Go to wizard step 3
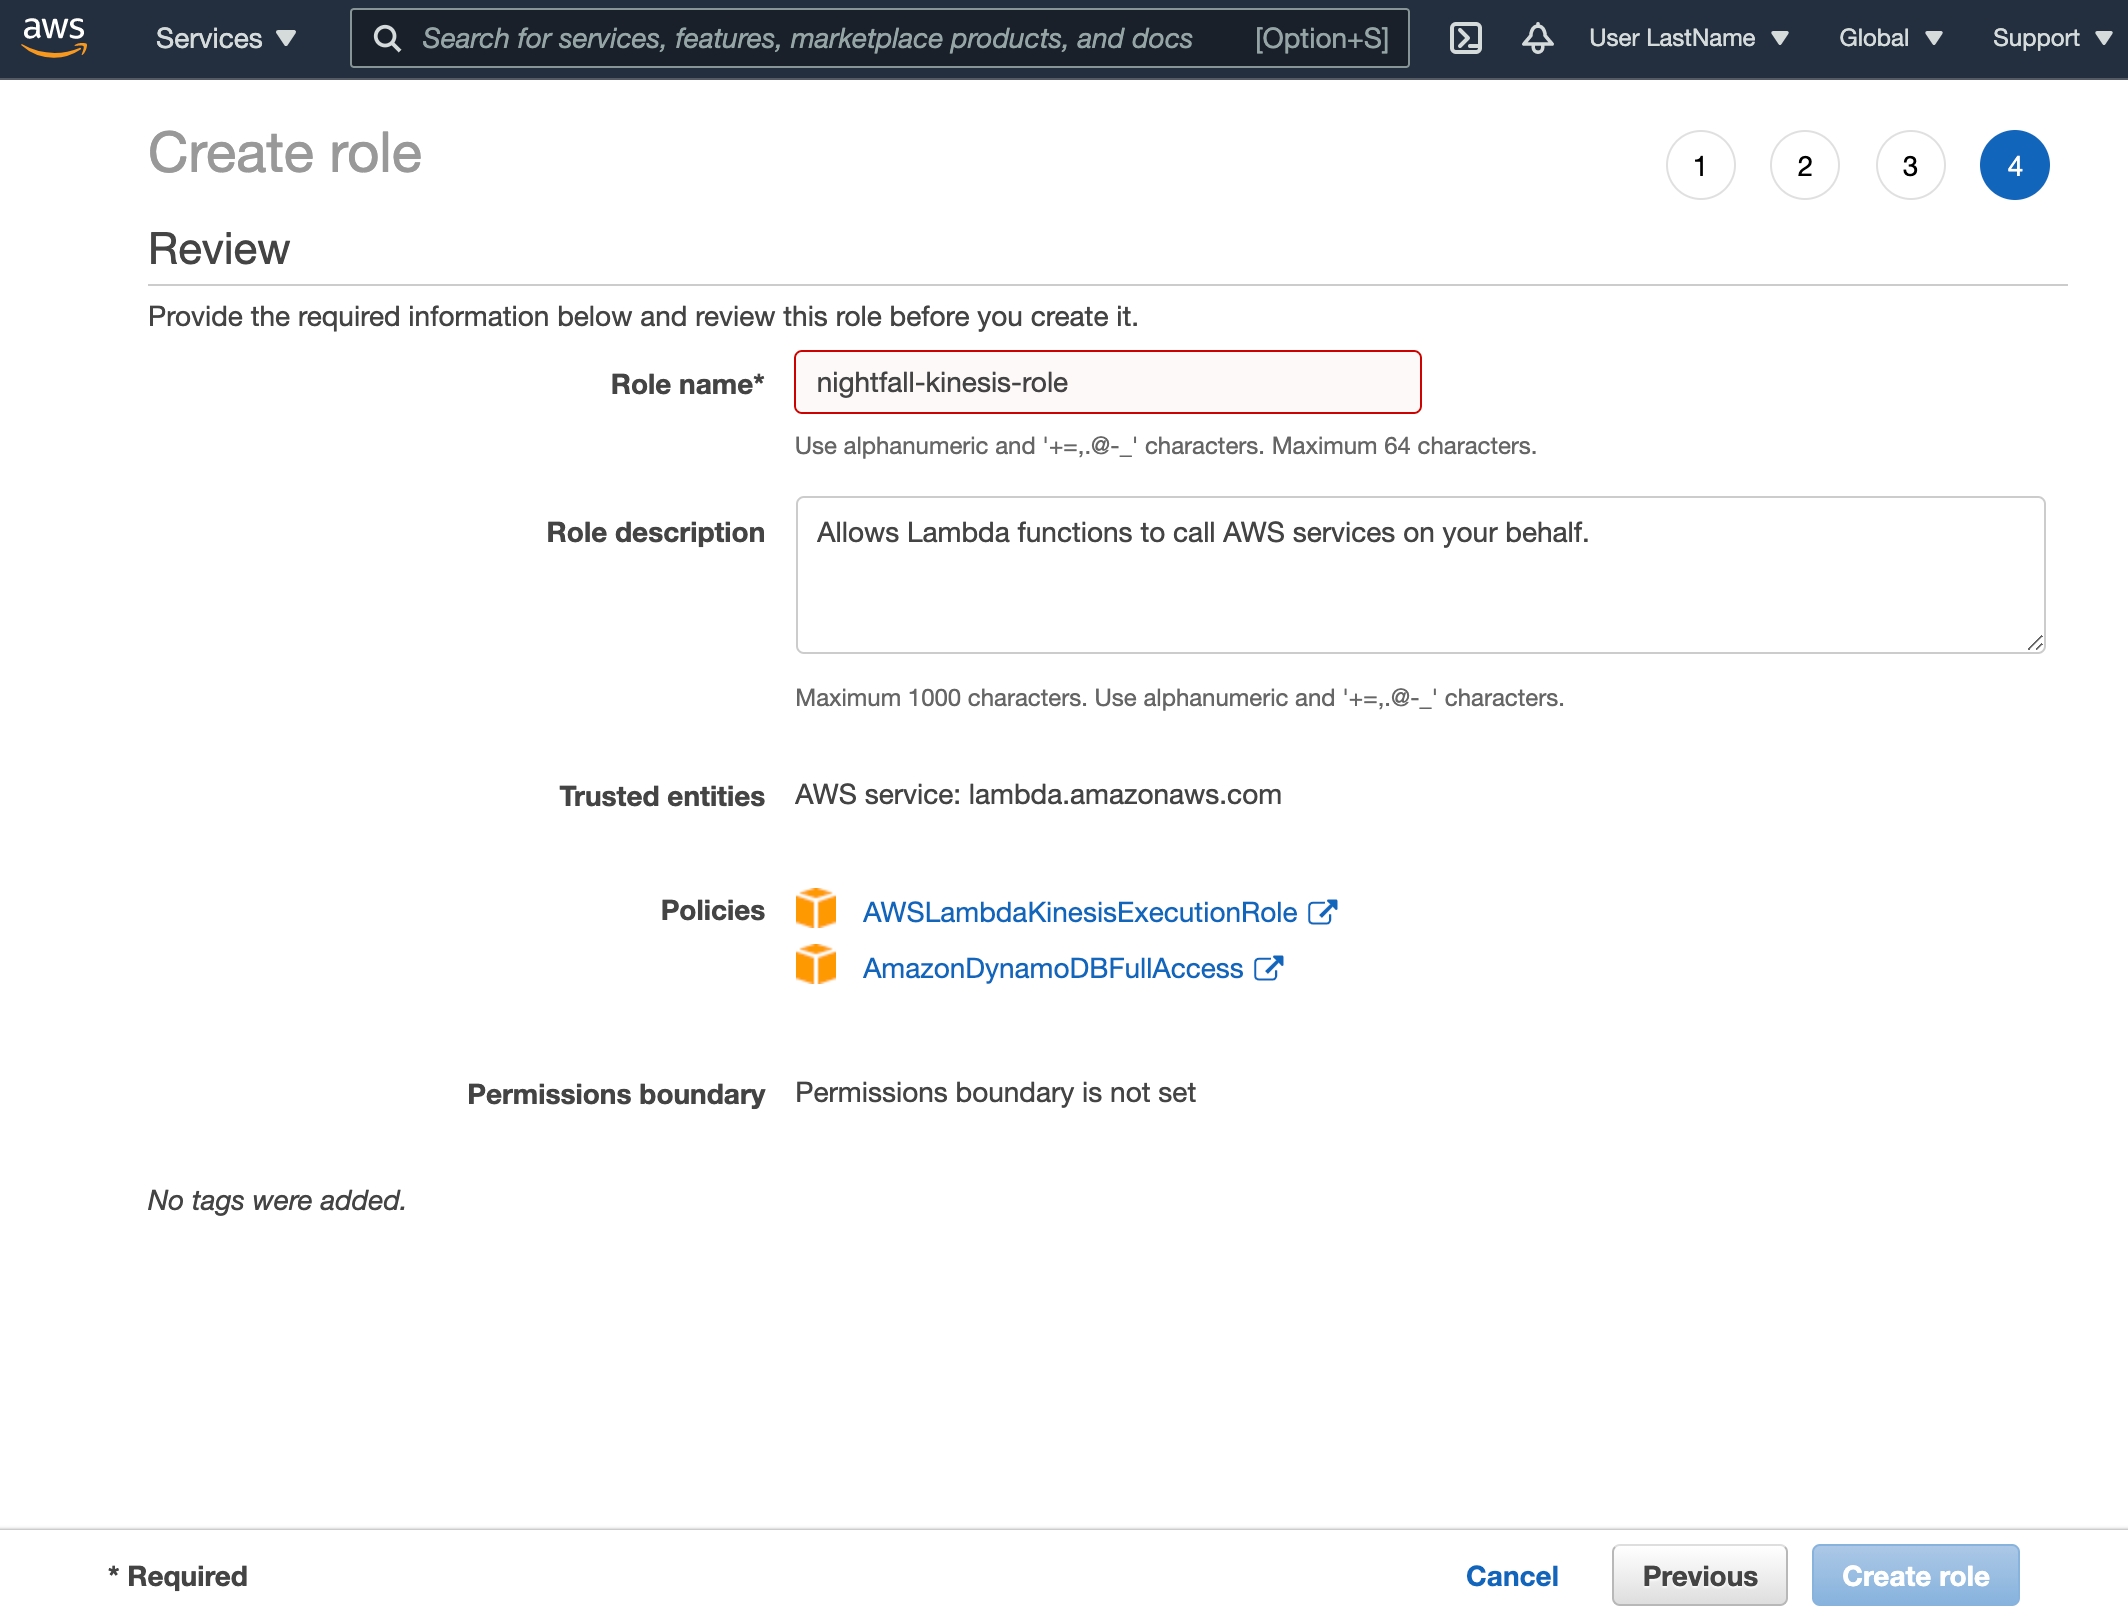This screenshot has height=1618, width=2128. tap(1910, 165)
